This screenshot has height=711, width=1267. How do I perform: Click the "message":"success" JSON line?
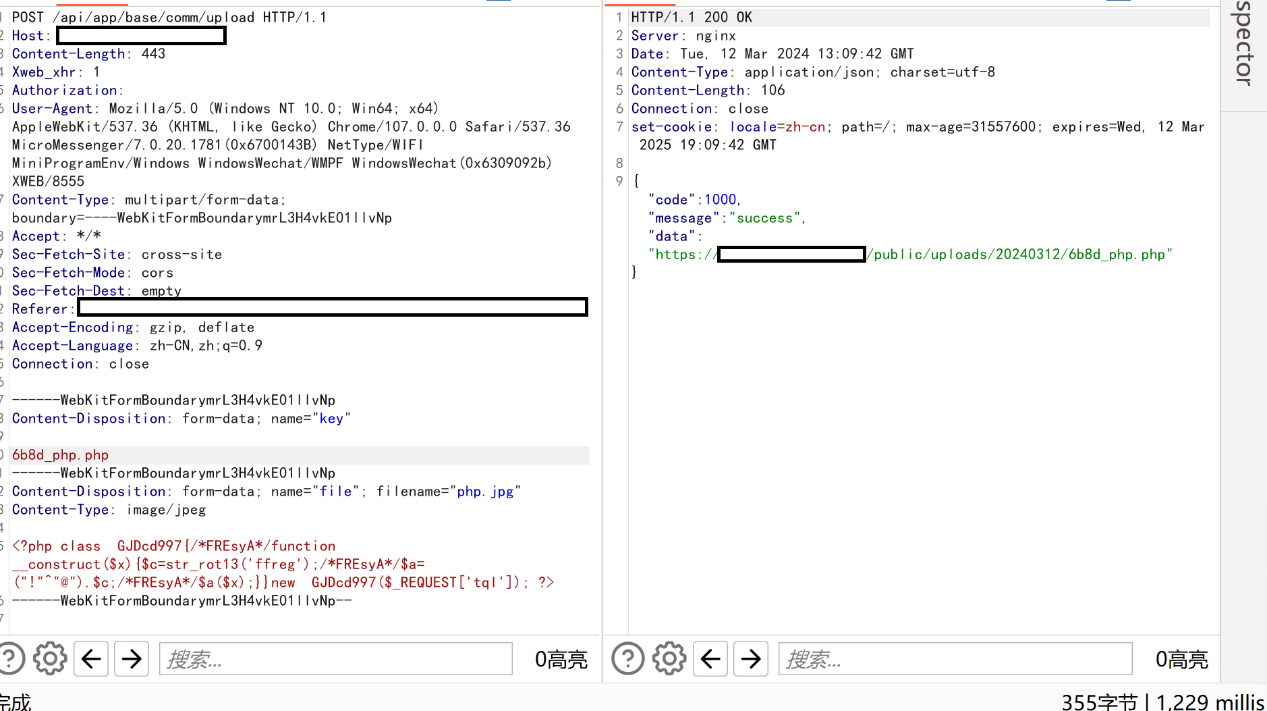tap(727, 218)
